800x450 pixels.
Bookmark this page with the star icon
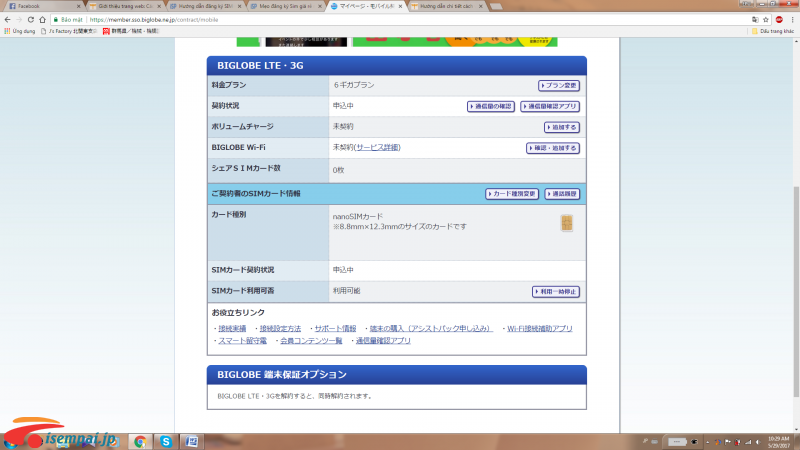coord(766,19)
